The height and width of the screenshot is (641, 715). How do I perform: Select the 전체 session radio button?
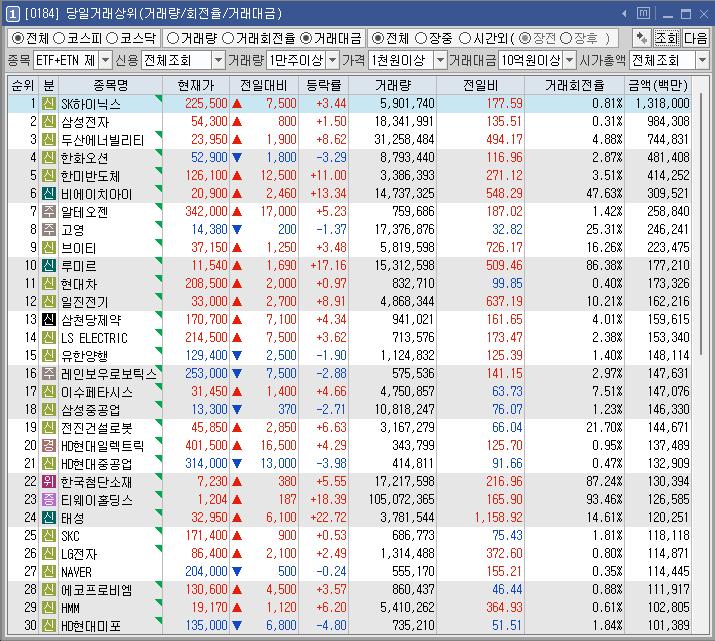coord(378,38)
